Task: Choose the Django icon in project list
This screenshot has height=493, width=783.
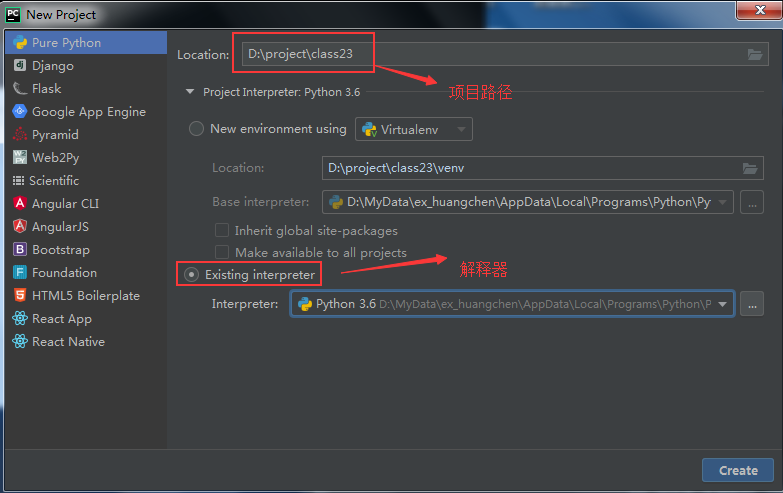Action: pos(20,65)
